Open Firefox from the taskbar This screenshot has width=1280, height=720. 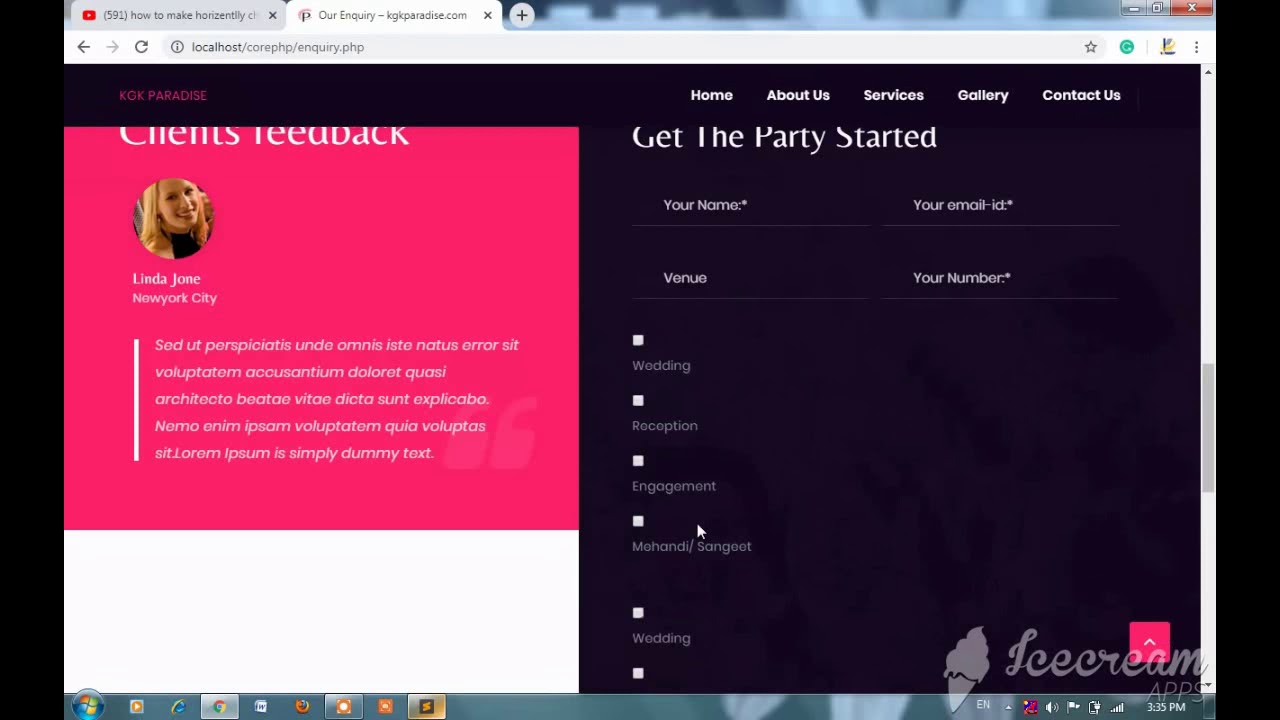tap(302, 707)
